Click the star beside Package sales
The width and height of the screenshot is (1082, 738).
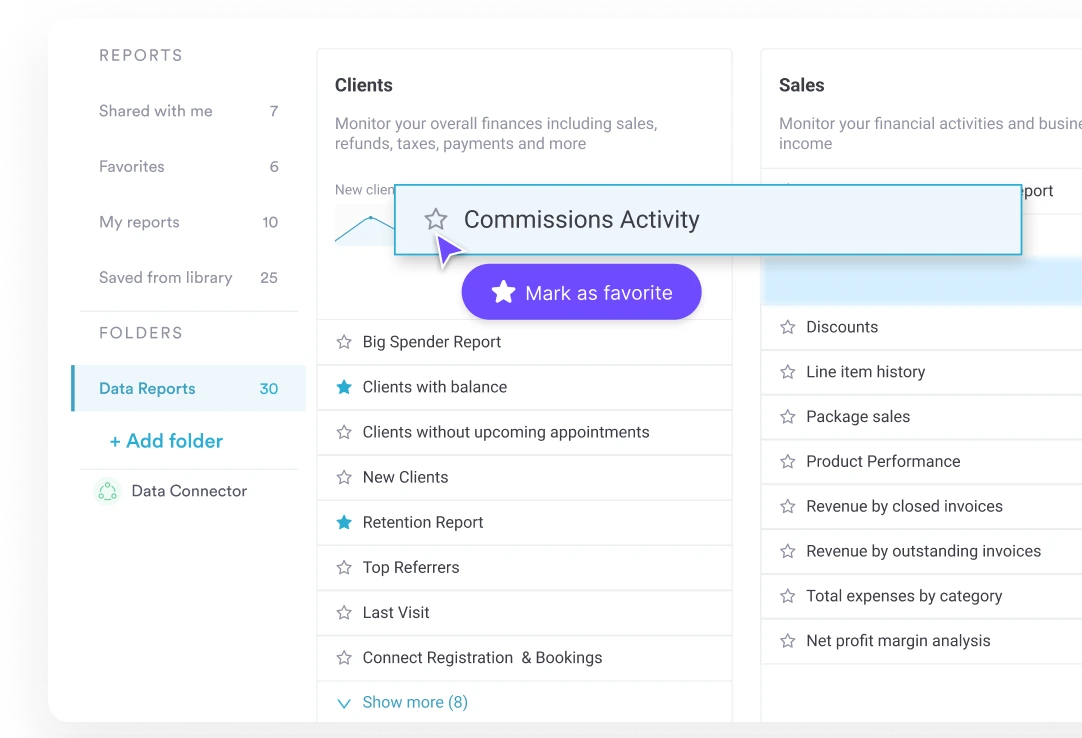[x=788, y=417]
